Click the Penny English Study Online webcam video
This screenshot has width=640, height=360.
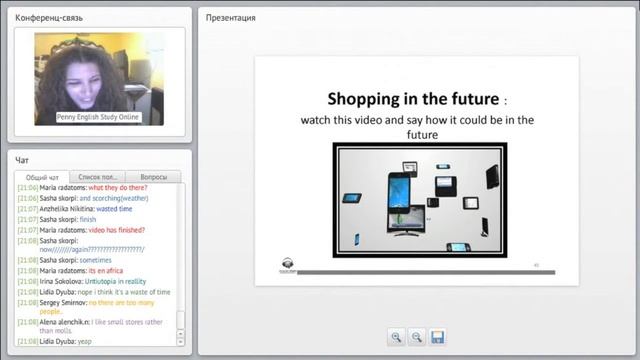[x=99, y=79]
